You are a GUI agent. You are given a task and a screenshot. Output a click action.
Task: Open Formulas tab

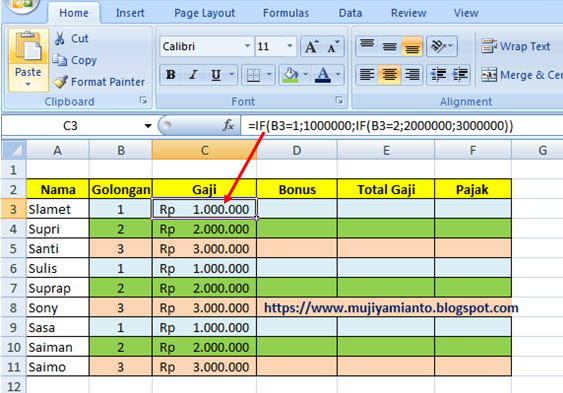tap(286, 13)
